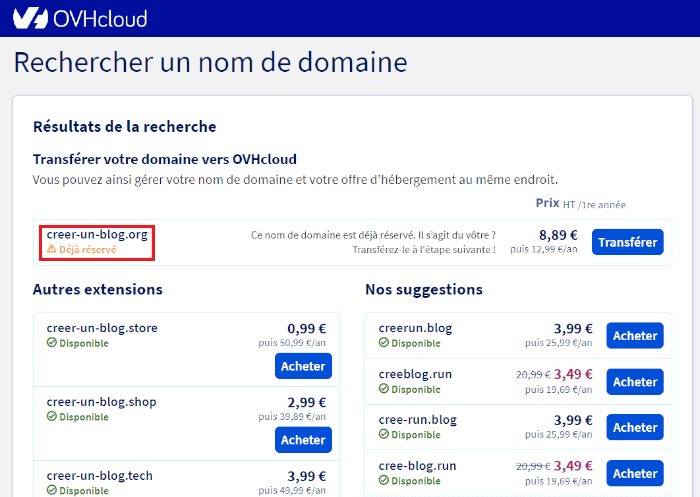Click the 2,99 € price for .shop
700x497 pixels.
pos(307,402)
